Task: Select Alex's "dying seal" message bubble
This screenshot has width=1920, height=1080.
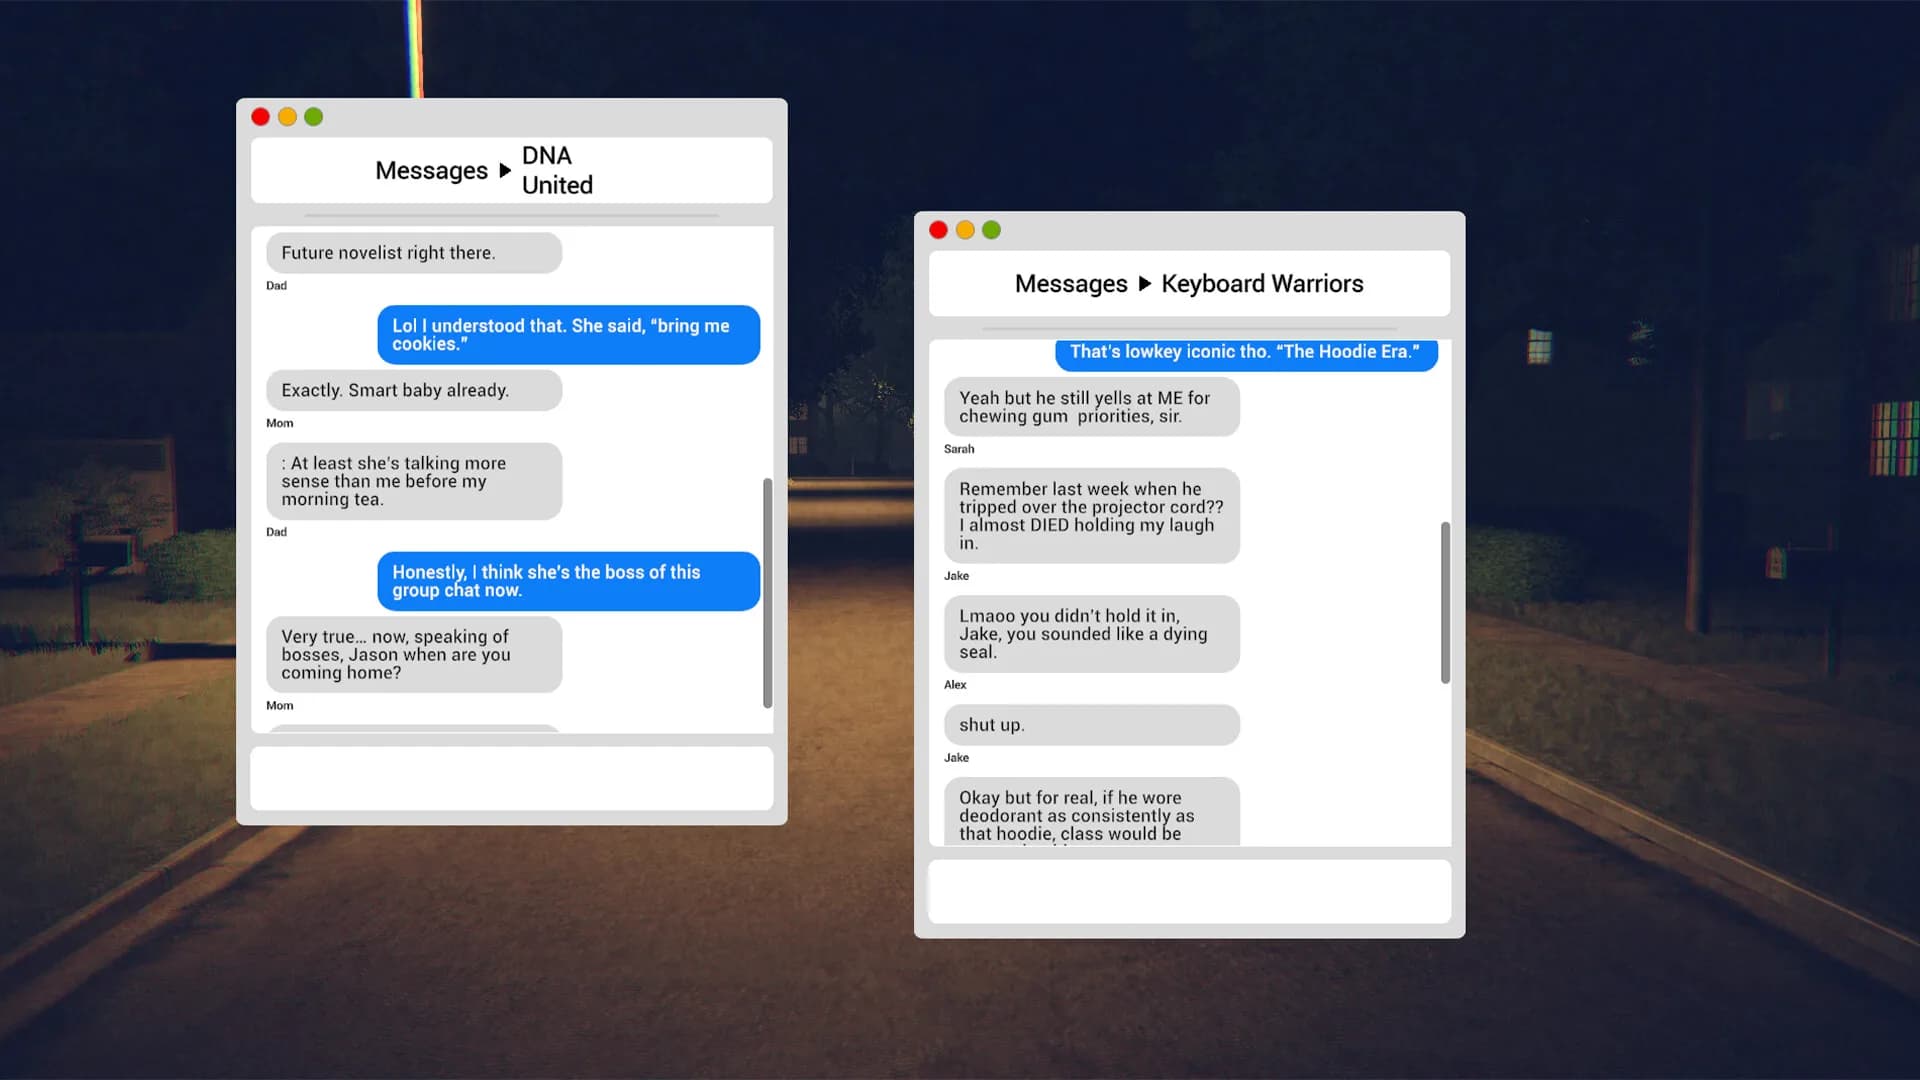Action: (1092, 634)
